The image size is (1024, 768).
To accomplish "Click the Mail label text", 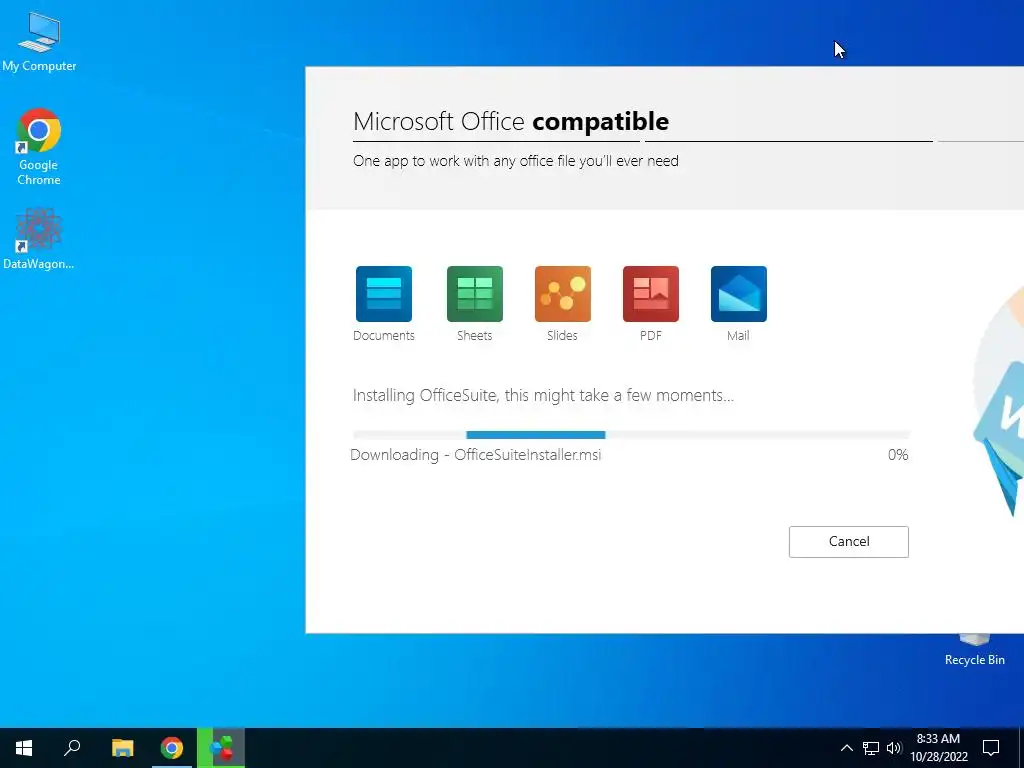I will [x=738, y=336].
